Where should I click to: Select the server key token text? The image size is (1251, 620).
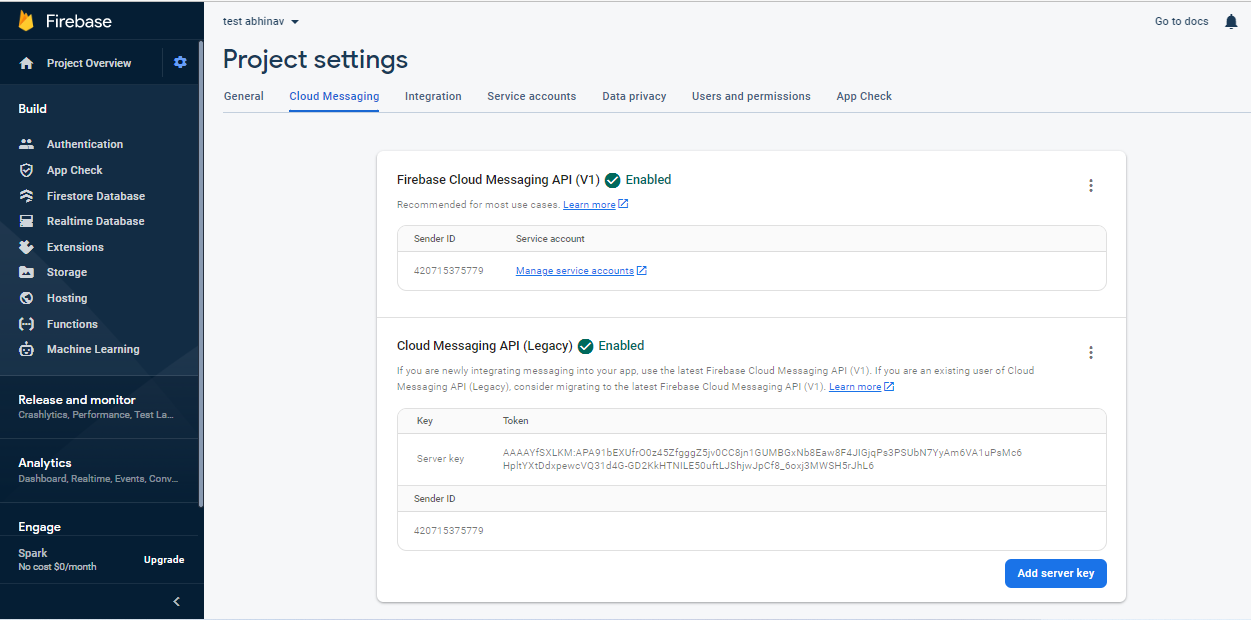pyautogui.click(x=762, y=459)
